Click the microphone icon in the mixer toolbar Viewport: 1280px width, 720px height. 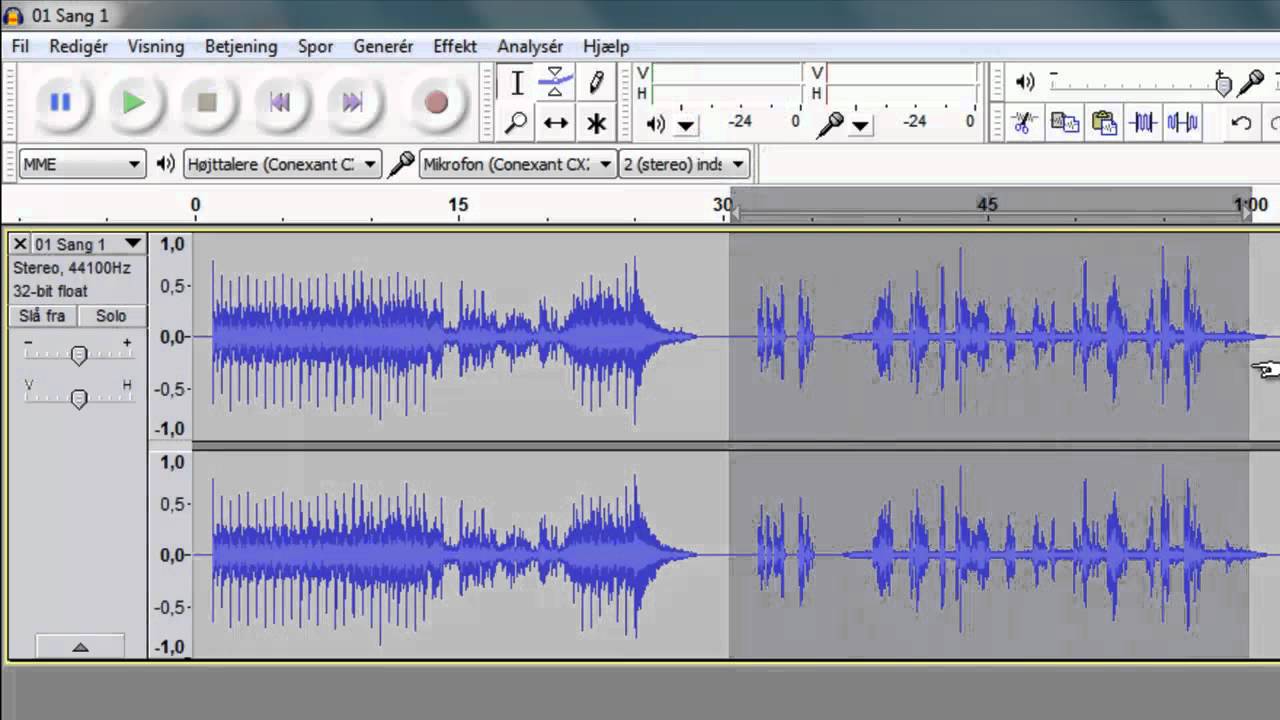click(x=1250, y=83)
